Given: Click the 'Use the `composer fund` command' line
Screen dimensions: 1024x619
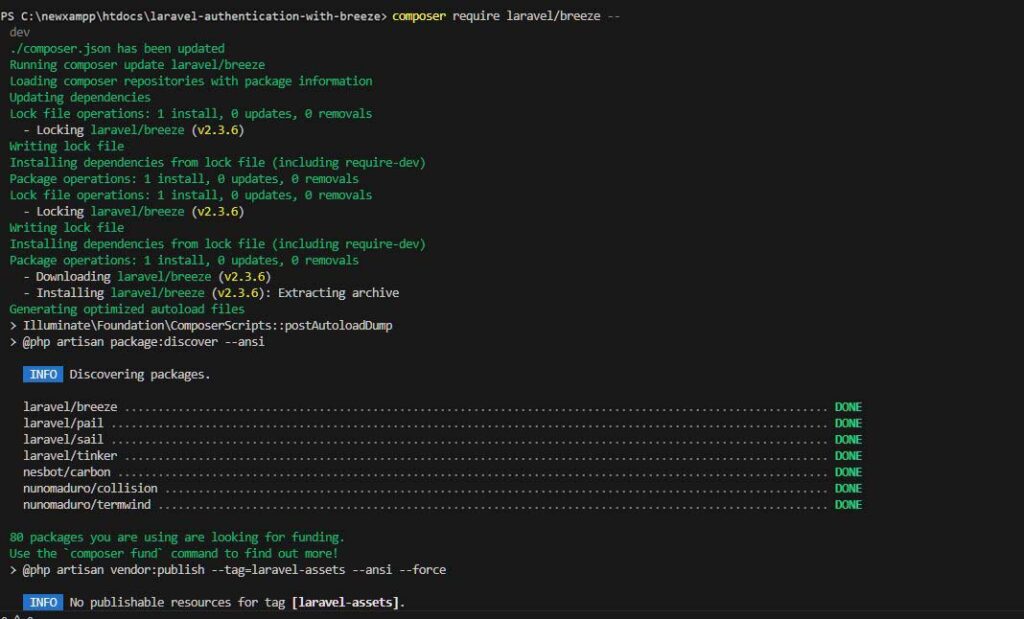Looking at the screenshot, I should click(x=174, y=553).
